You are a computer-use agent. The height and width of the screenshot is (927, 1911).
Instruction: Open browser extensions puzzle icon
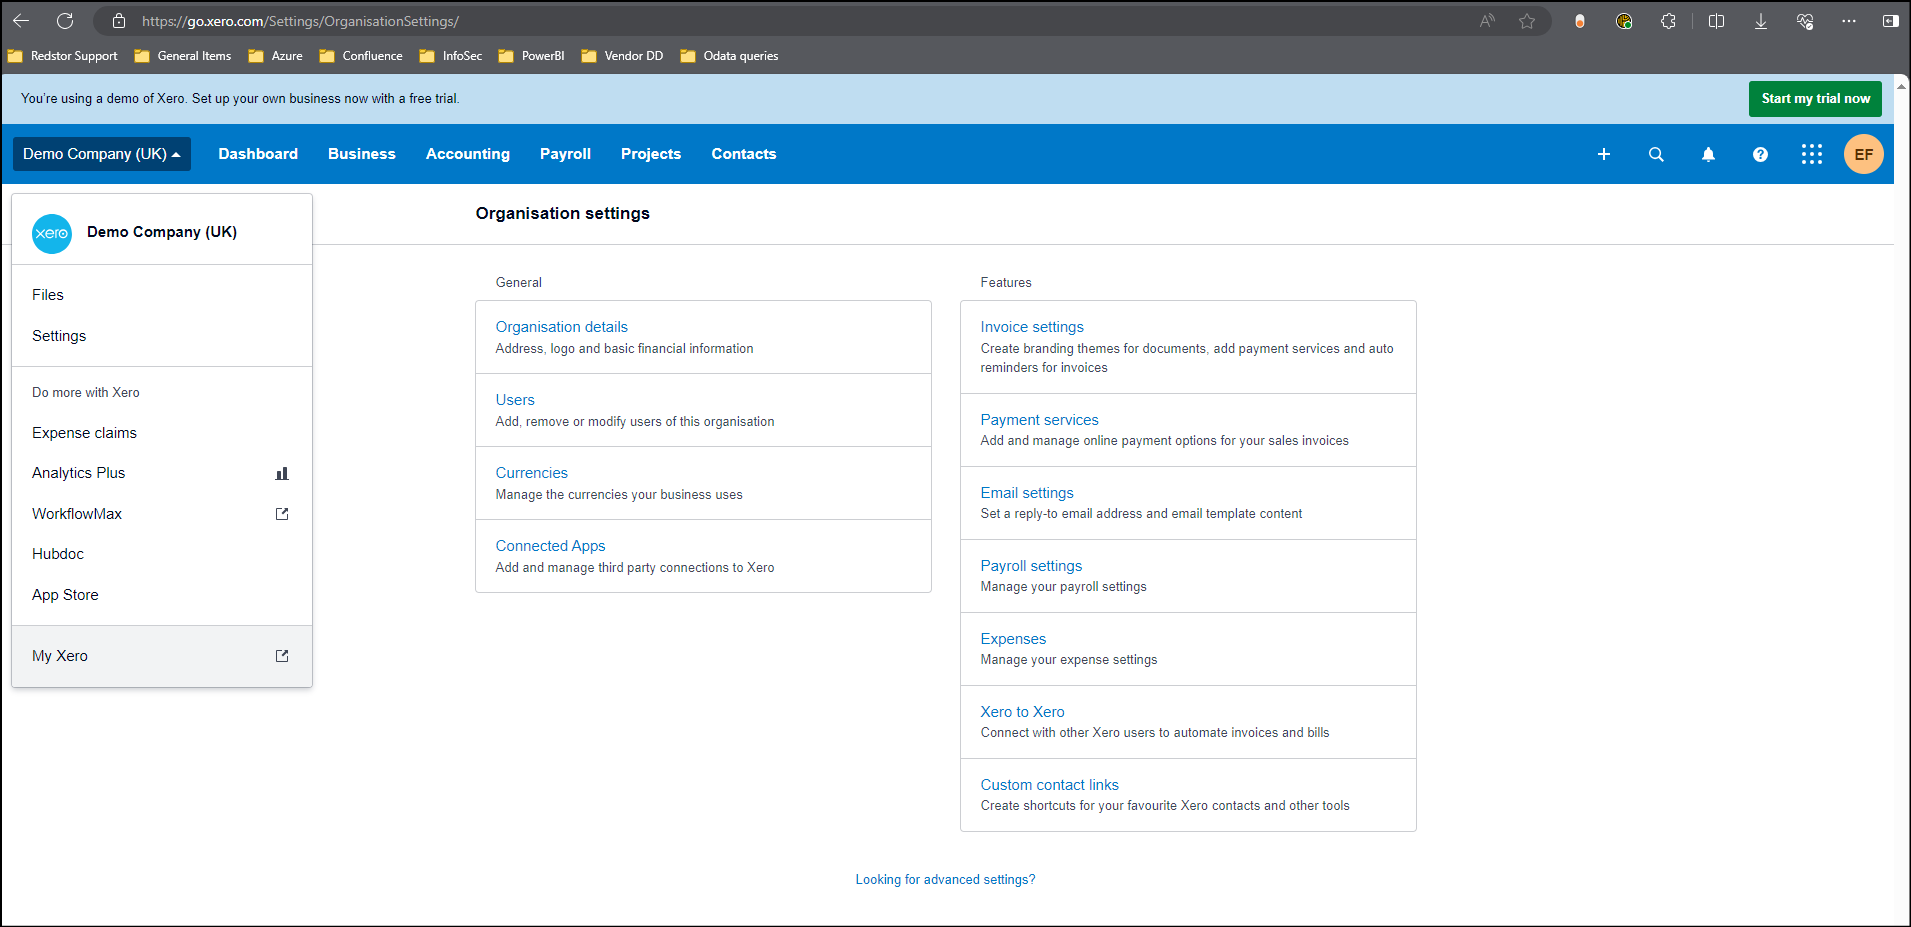click(1668, 21)
